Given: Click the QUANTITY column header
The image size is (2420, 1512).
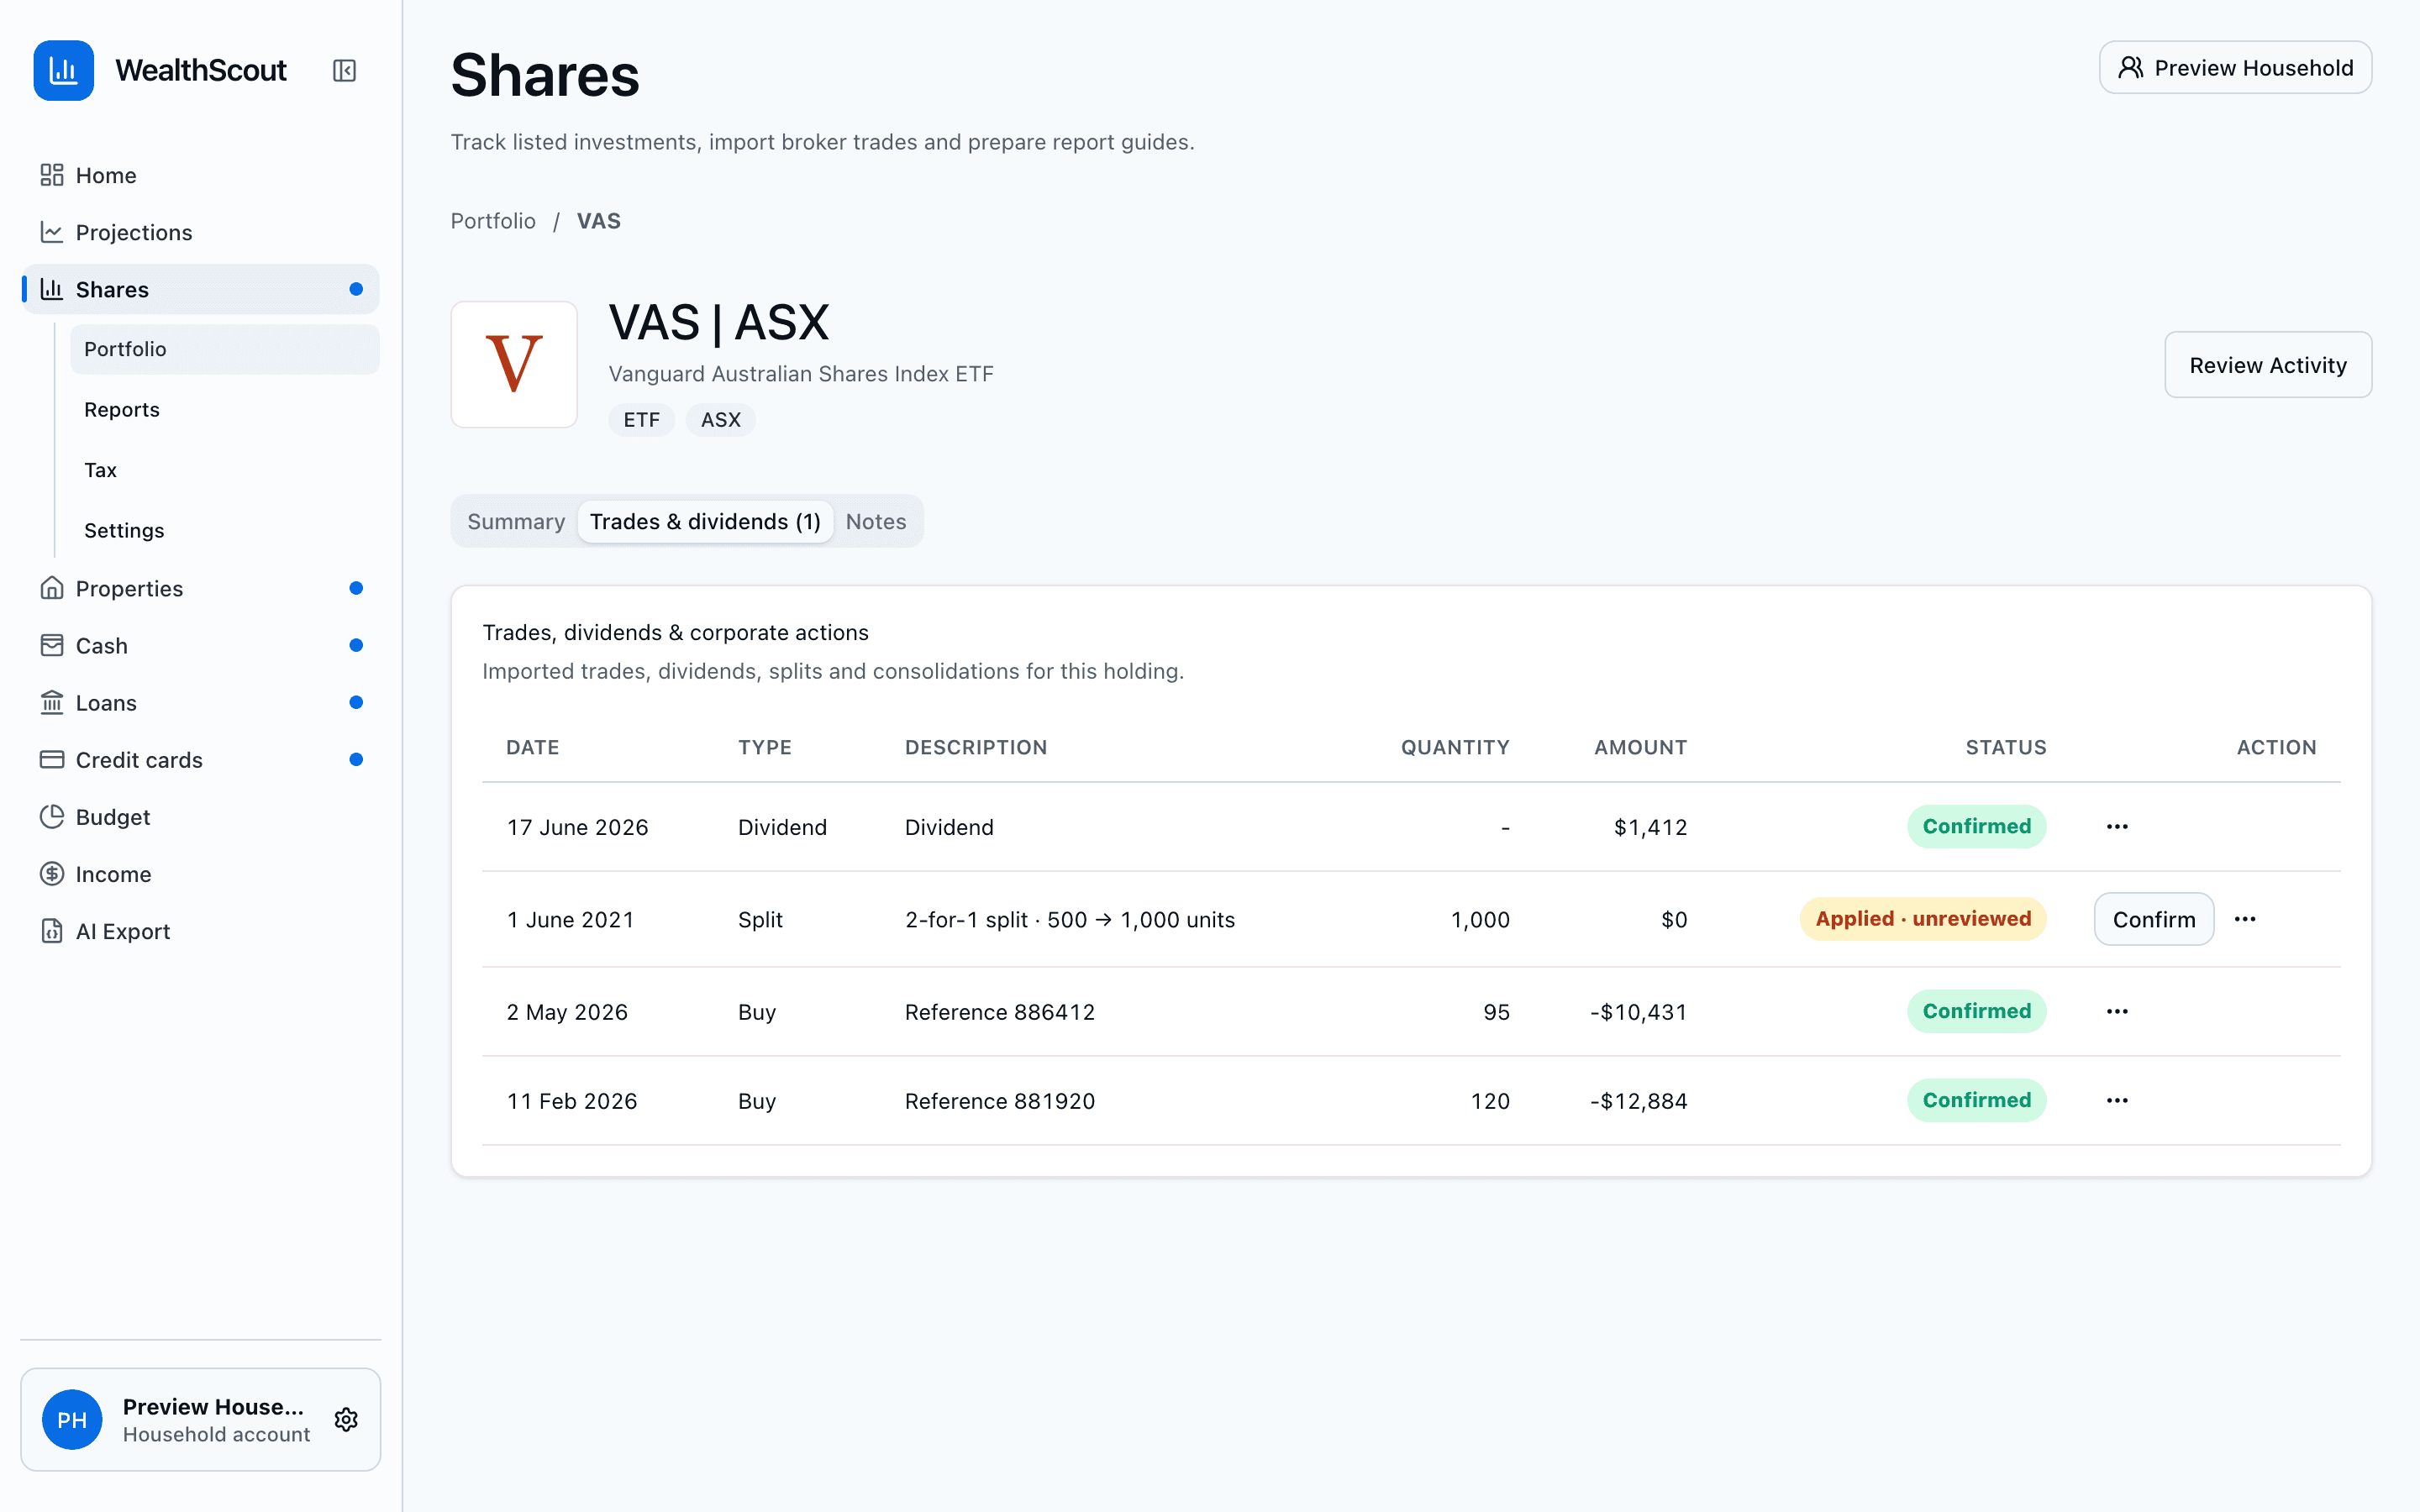Looking at the screenshot, I should click(1455, 747).
